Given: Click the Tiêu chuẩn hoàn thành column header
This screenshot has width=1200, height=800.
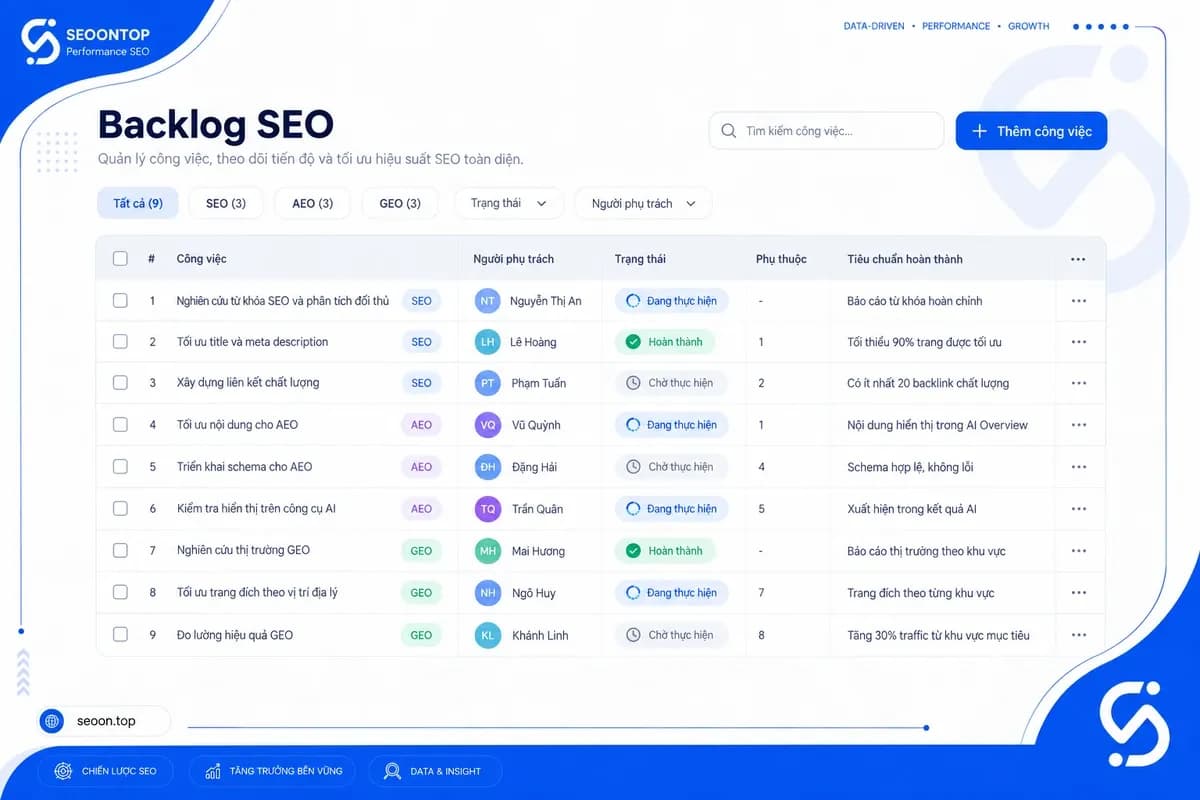Looking at the screenshot, I should (x=905, y=259).
